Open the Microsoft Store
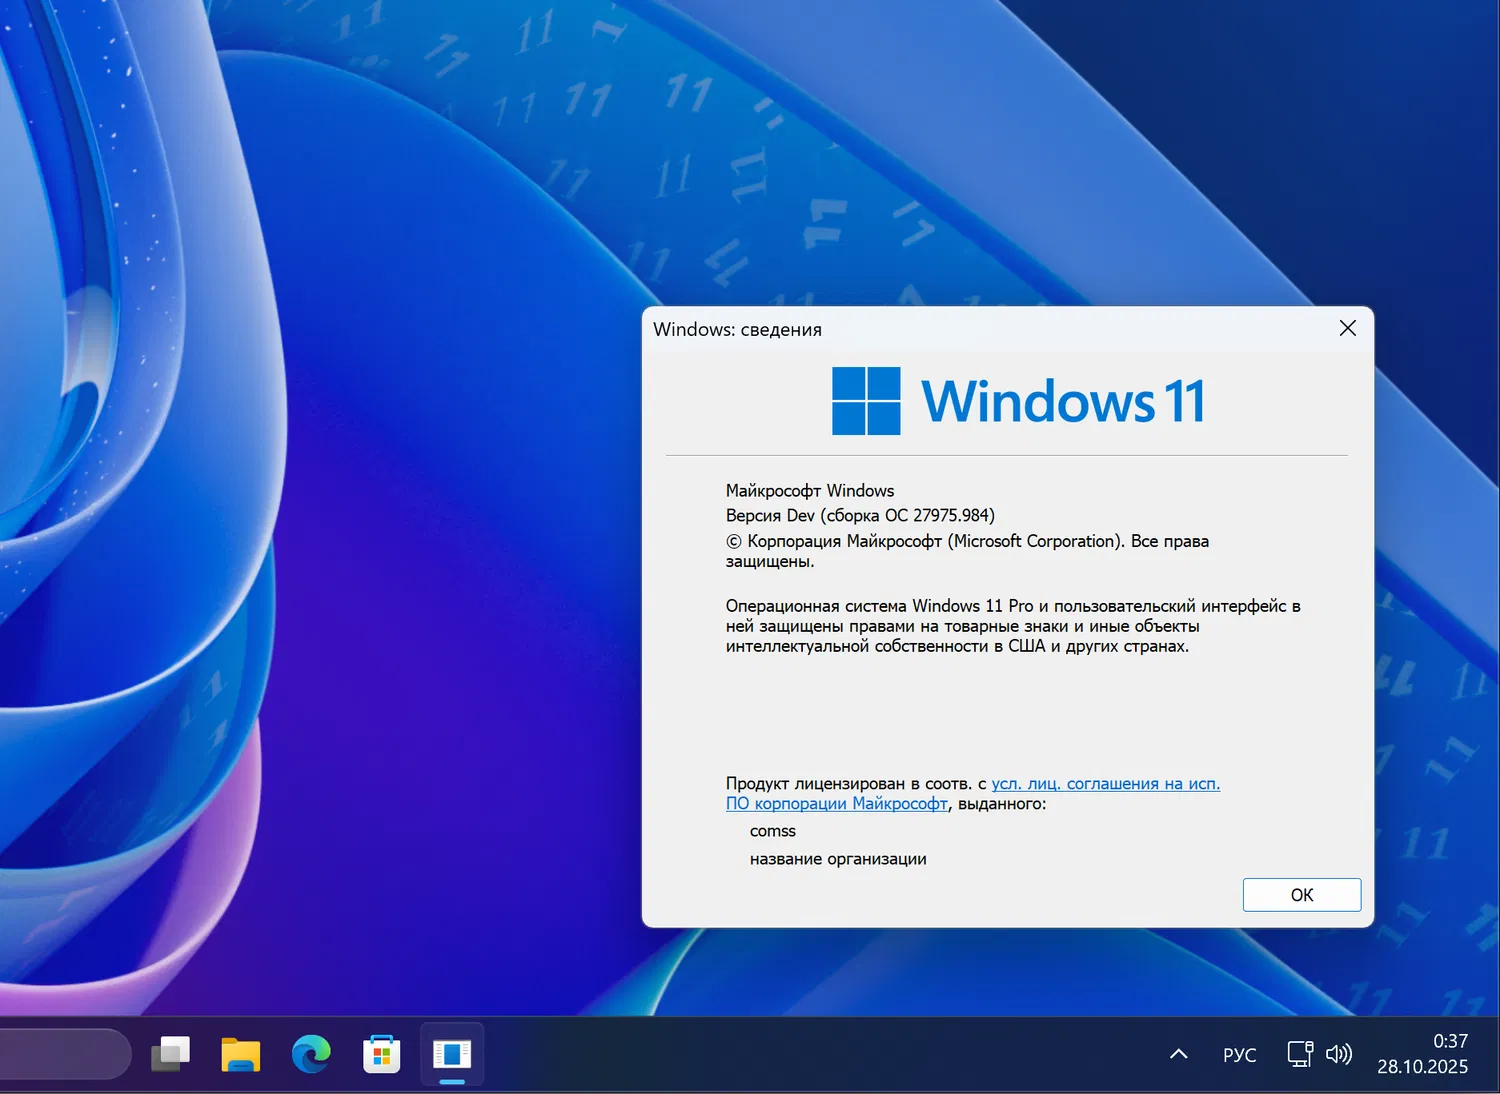 (381, 1054)
